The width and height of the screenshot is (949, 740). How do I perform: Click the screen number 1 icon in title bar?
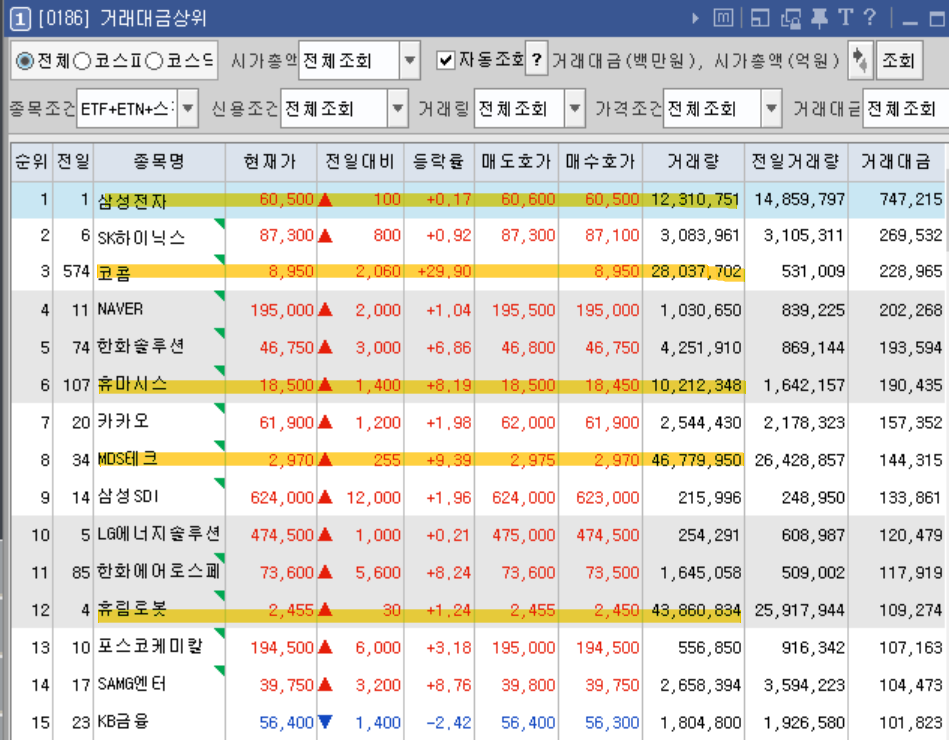(x=19, y=19)
